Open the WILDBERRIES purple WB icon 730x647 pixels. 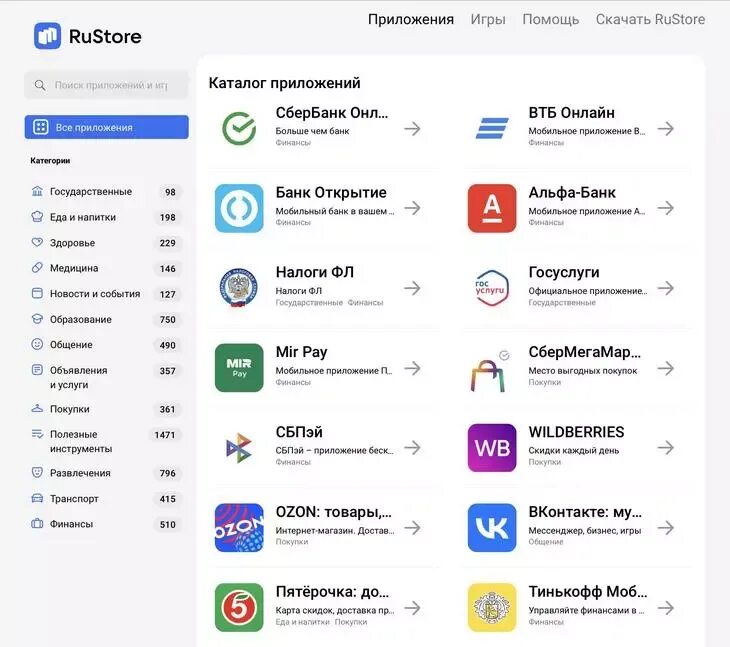tap(492, 448)
